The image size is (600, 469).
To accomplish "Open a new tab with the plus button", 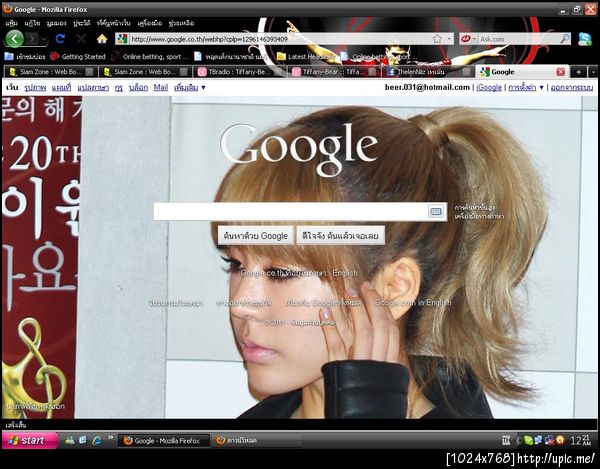I will 578,72.
